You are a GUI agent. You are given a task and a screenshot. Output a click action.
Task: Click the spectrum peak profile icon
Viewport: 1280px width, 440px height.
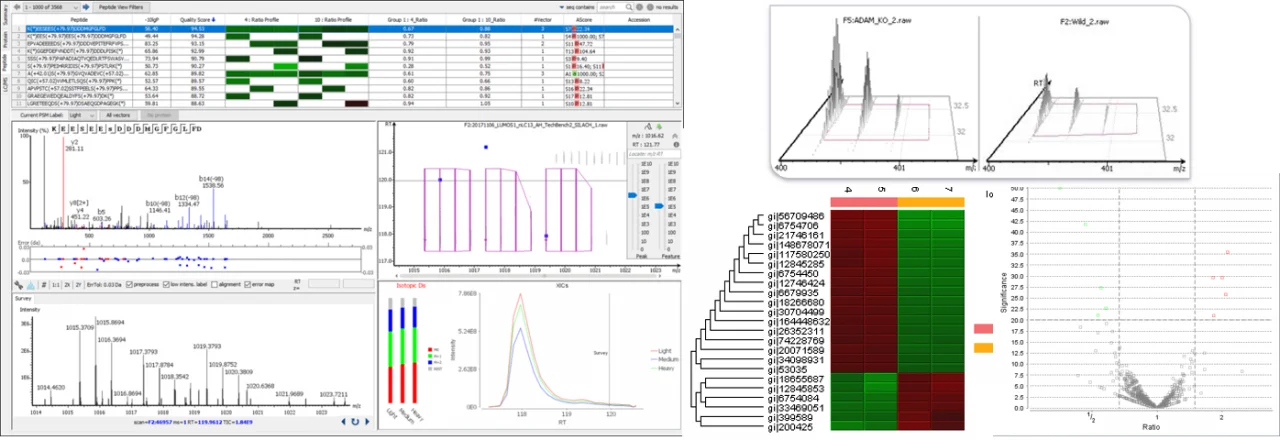[x=30, y=285]
